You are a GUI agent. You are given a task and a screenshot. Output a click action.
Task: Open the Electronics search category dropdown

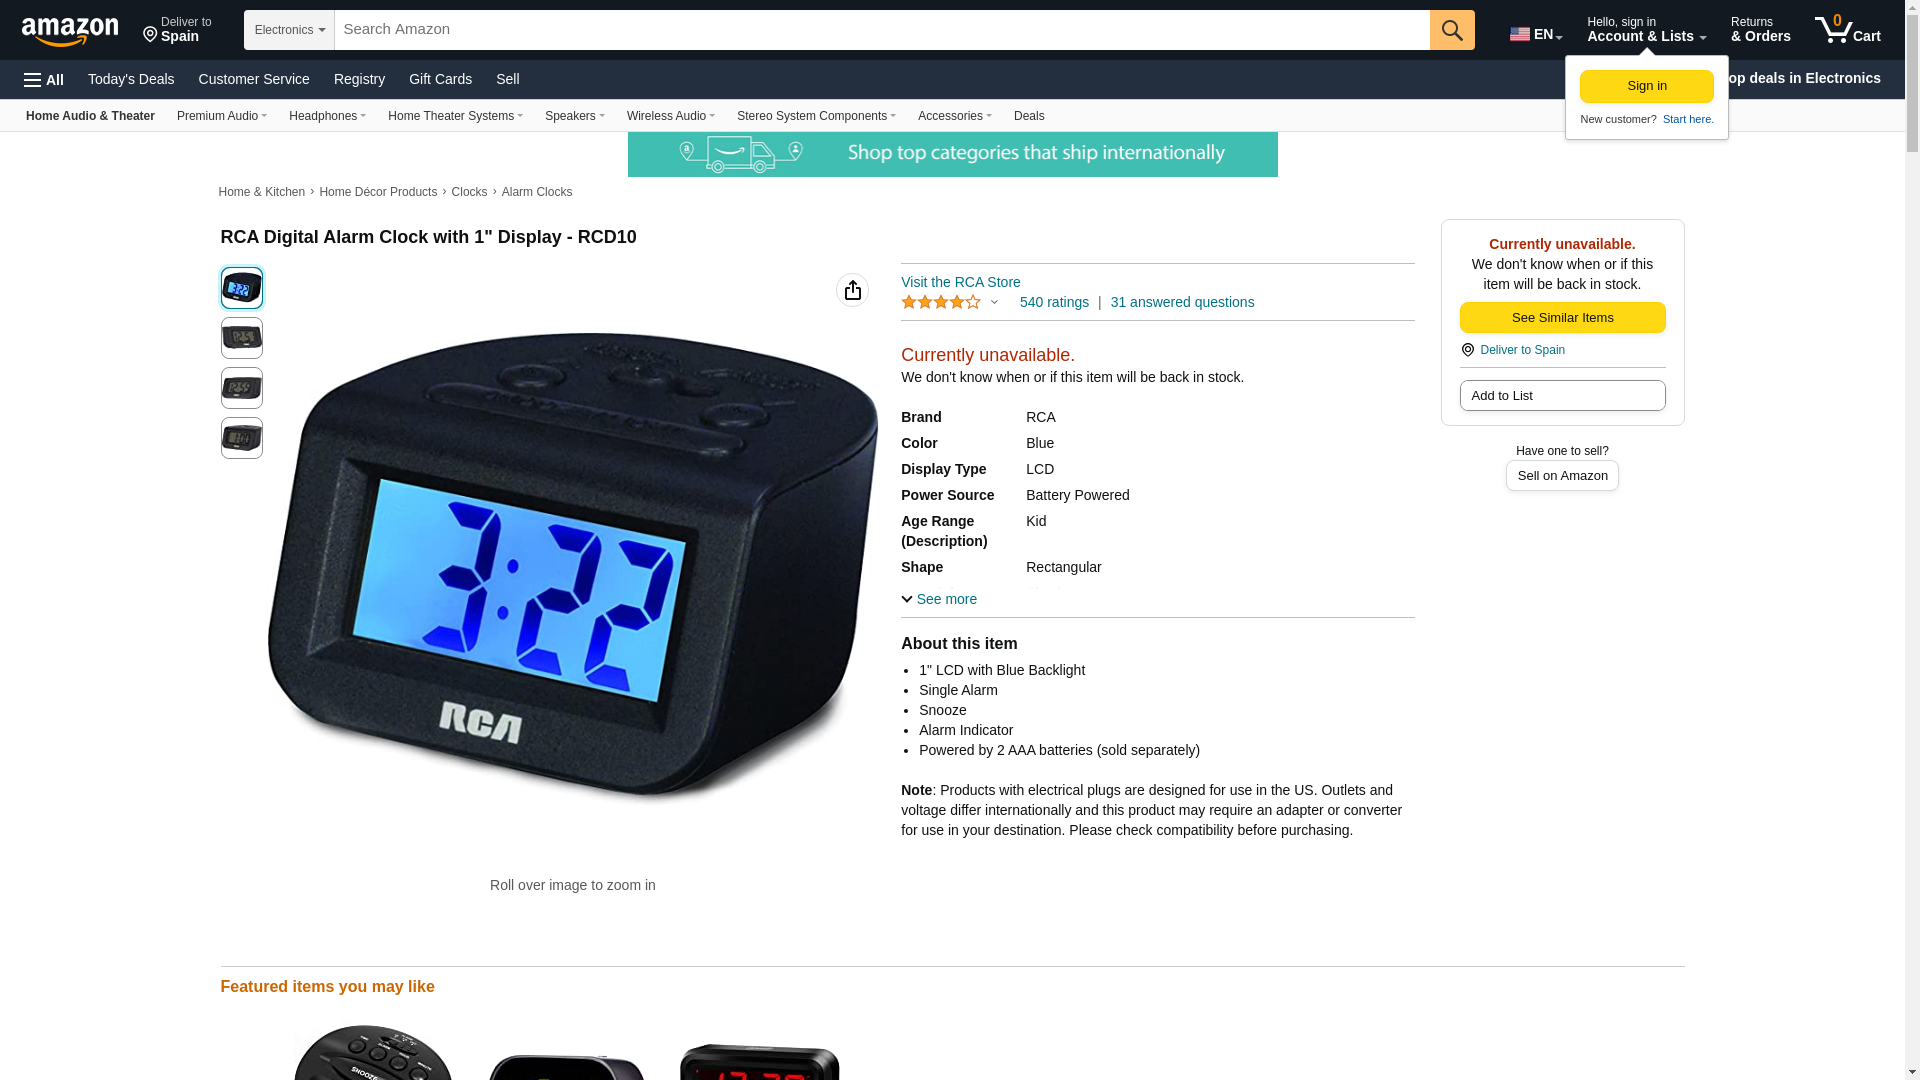pos(289,30)
